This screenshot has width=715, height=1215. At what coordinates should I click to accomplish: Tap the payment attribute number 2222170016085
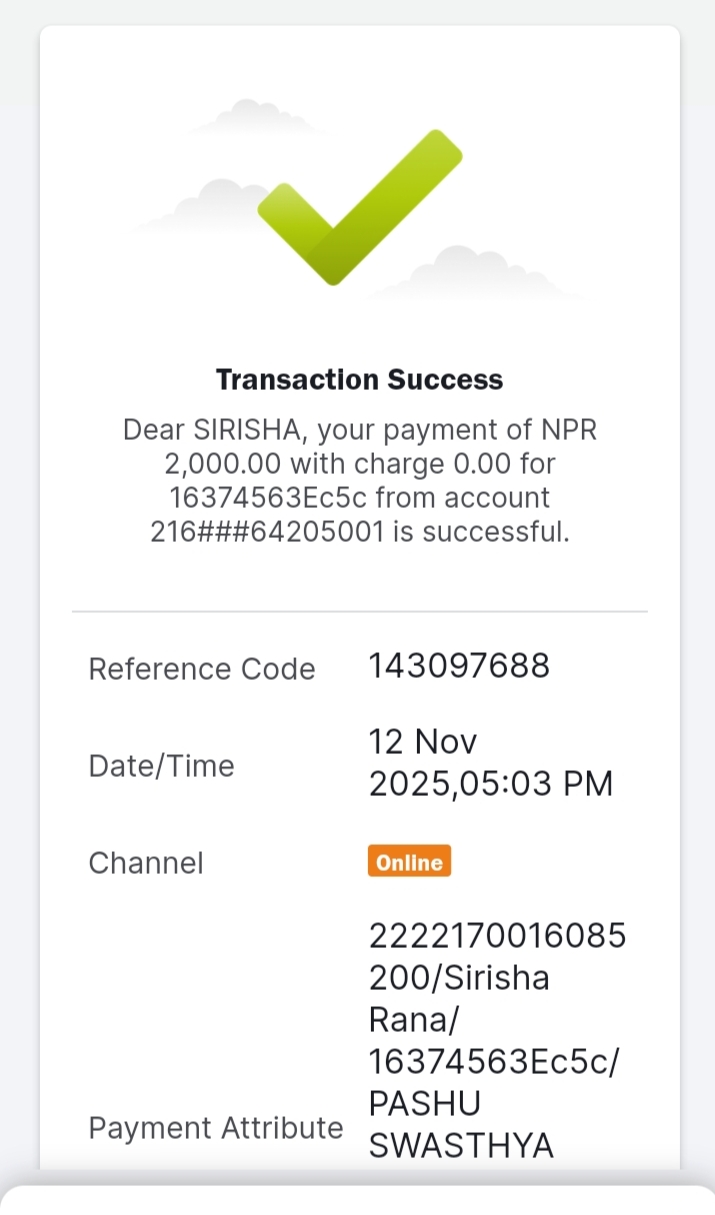click(x=497, y=936)
